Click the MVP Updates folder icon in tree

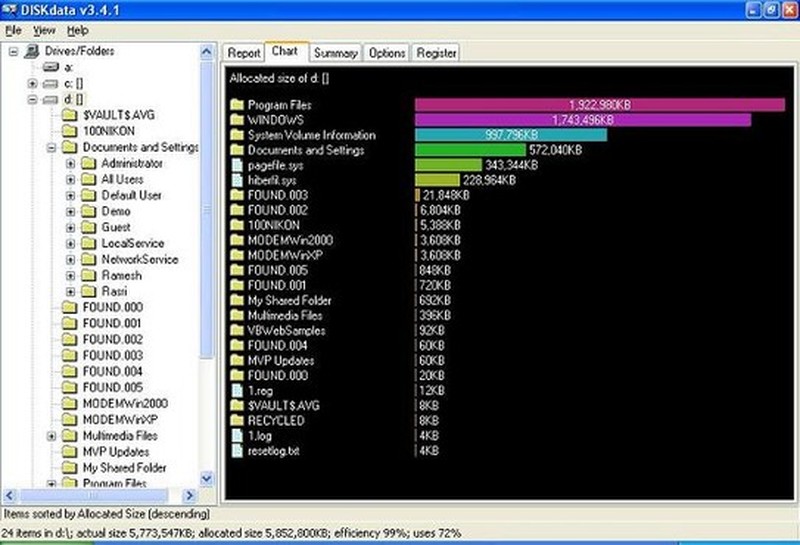click(x=69, y=452)
